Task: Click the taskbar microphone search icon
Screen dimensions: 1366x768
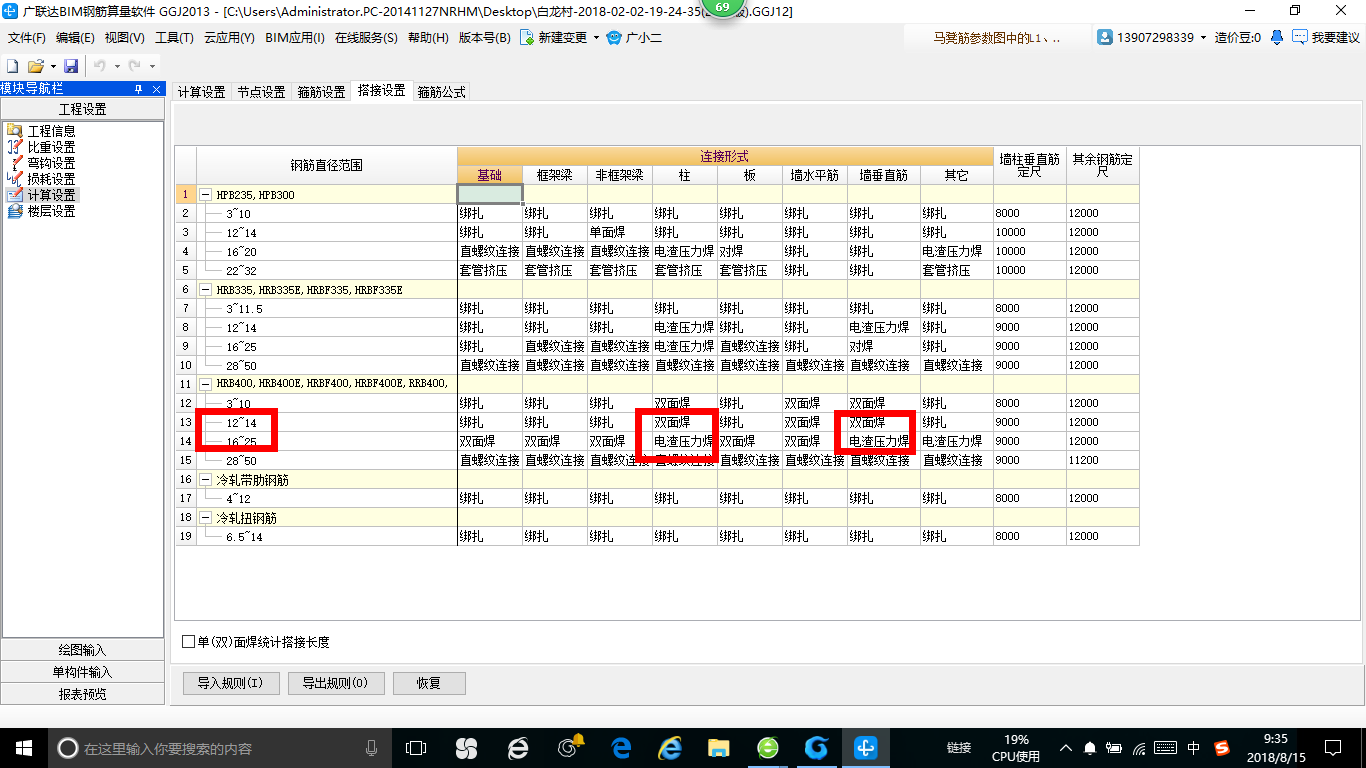Action: (x=372, y=747)
